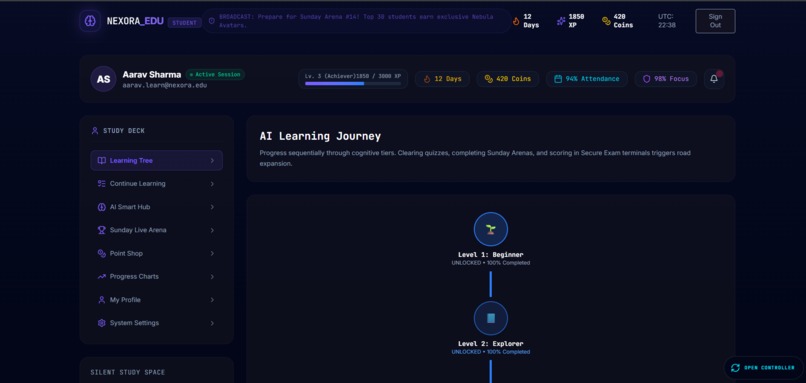Click Level 2 UNLOCKED 100% Completed status
Image resolution: width=806 pixels, height=383 pixels.
490,352
